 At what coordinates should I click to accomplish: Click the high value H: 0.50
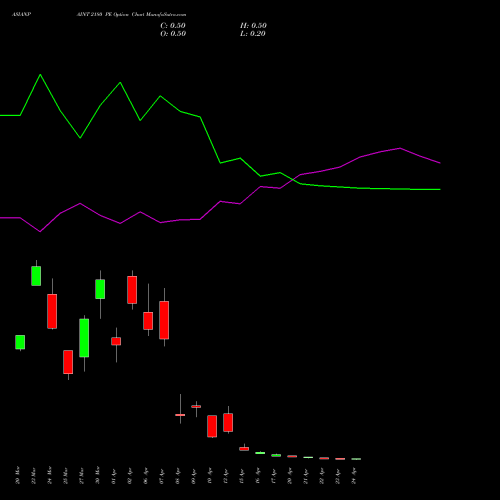tap(253, 26)
